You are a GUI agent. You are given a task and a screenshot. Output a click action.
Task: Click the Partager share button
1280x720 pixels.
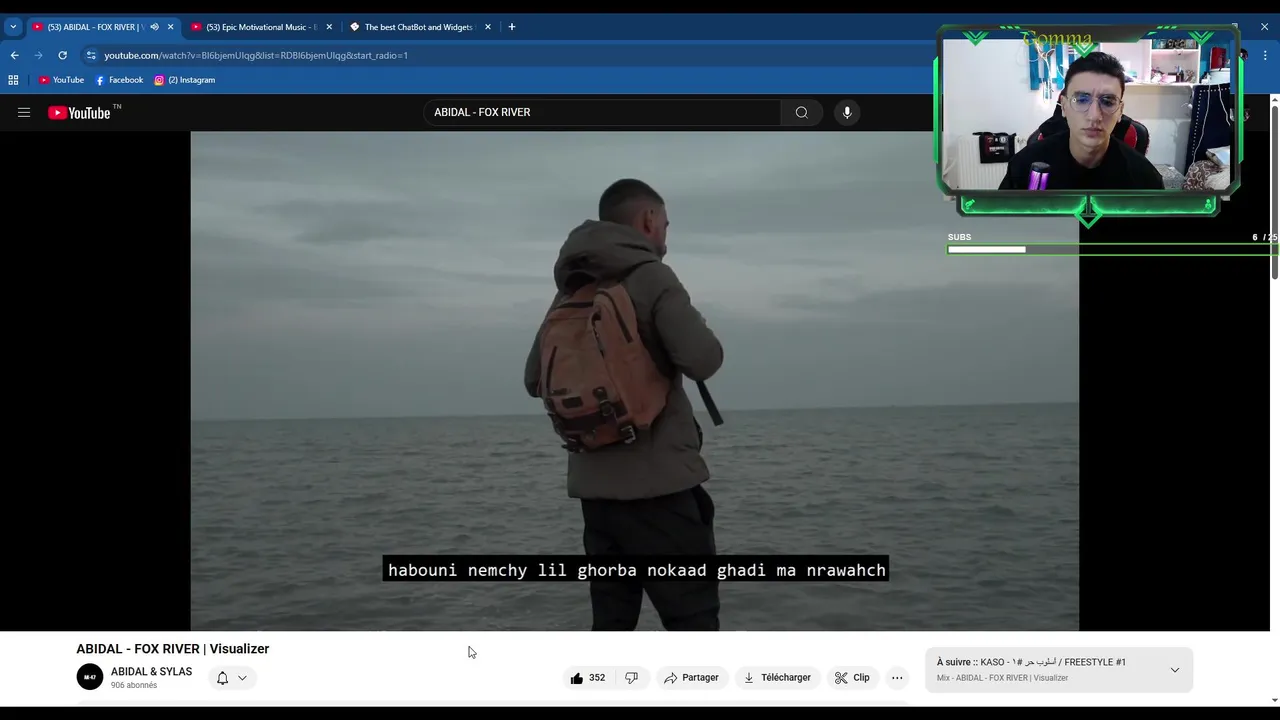[691, 678]
